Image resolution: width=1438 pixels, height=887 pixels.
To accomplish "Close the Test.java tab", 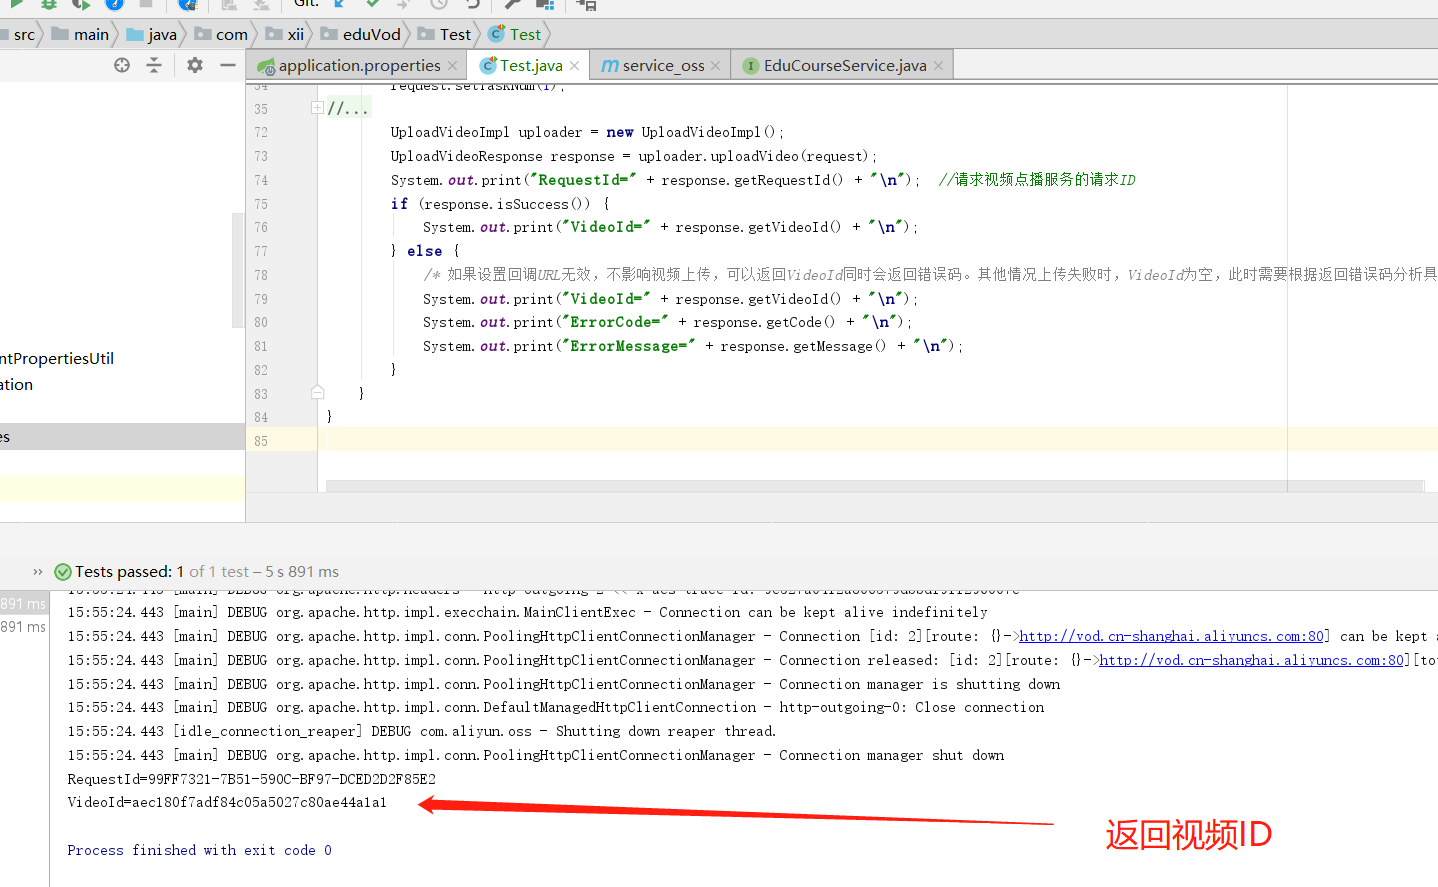I will [x=574, y=66].
